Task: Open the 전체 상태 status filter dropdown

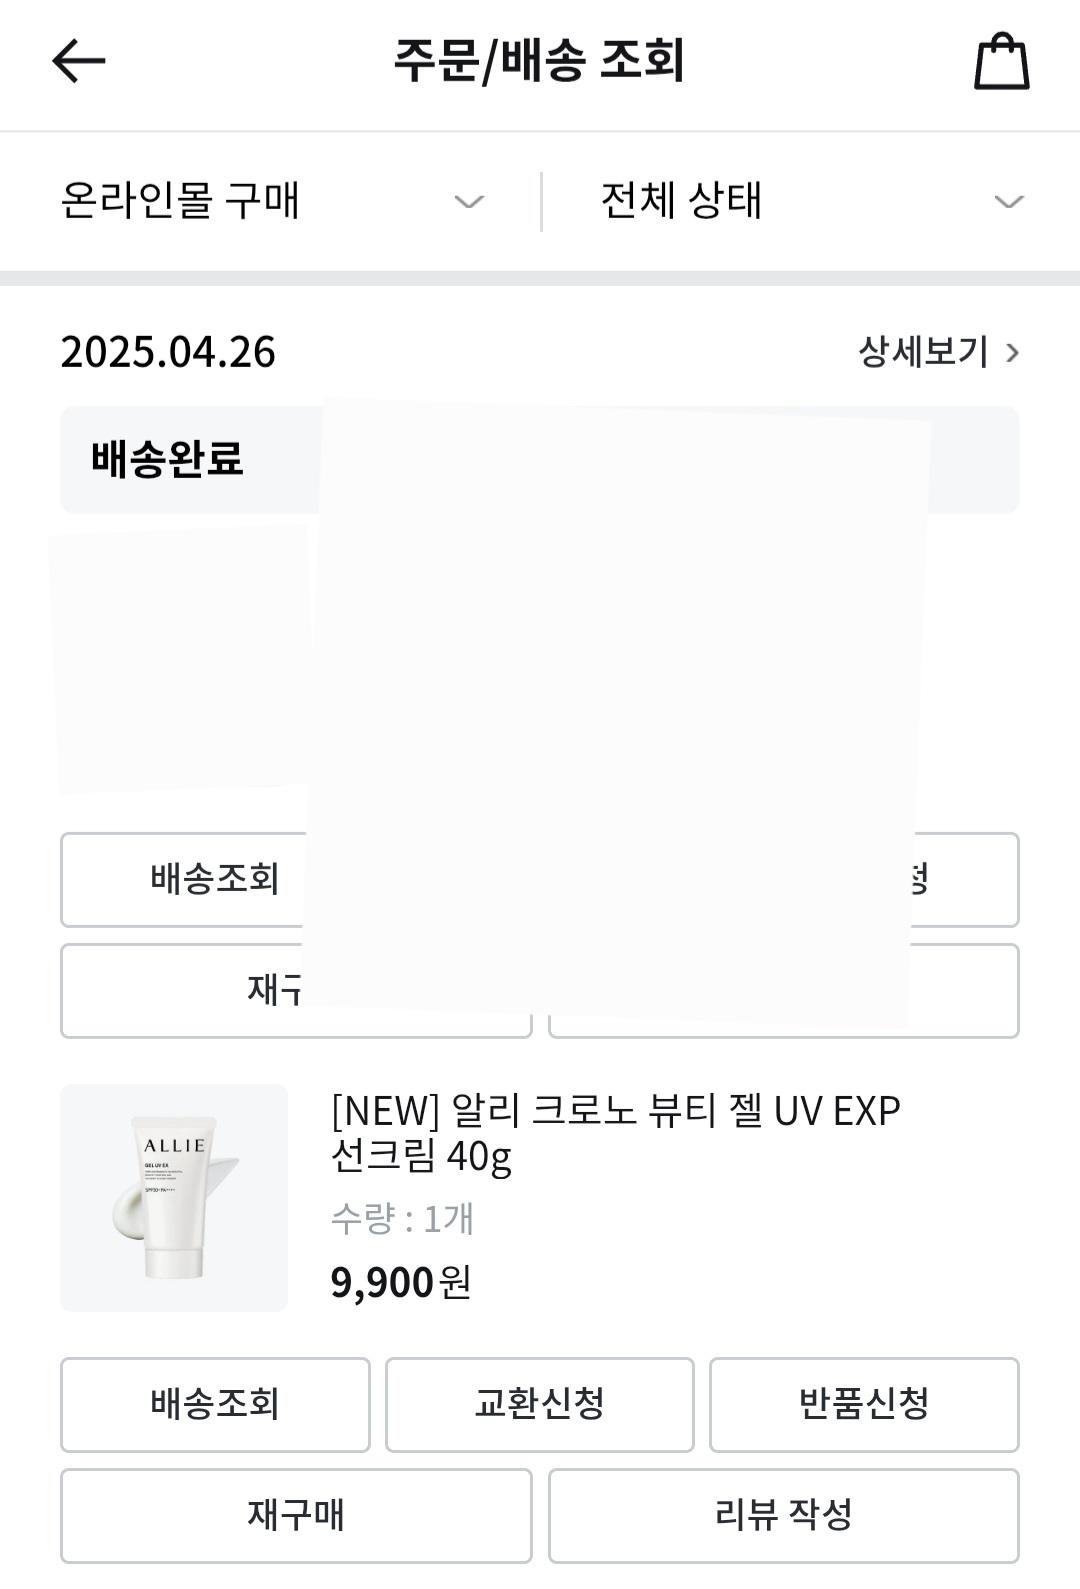Action: tap(812, 201)
